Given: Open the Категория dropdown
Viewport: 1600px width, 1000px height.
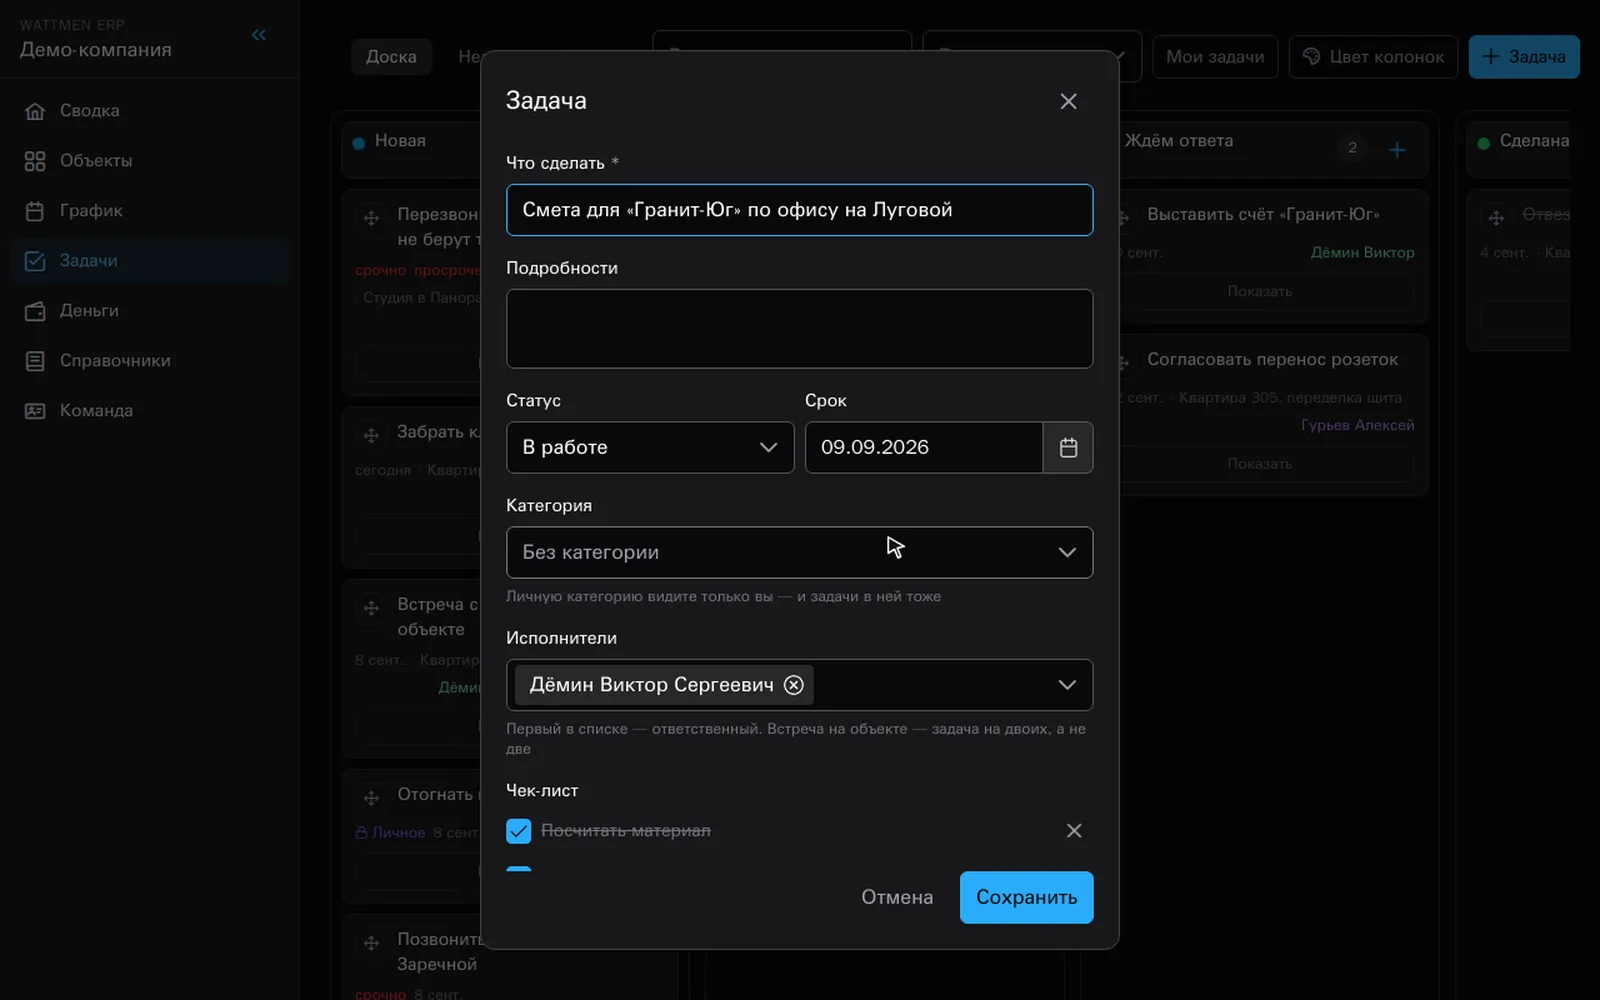Looking at the screenshot, I should [x=799, y=552].
